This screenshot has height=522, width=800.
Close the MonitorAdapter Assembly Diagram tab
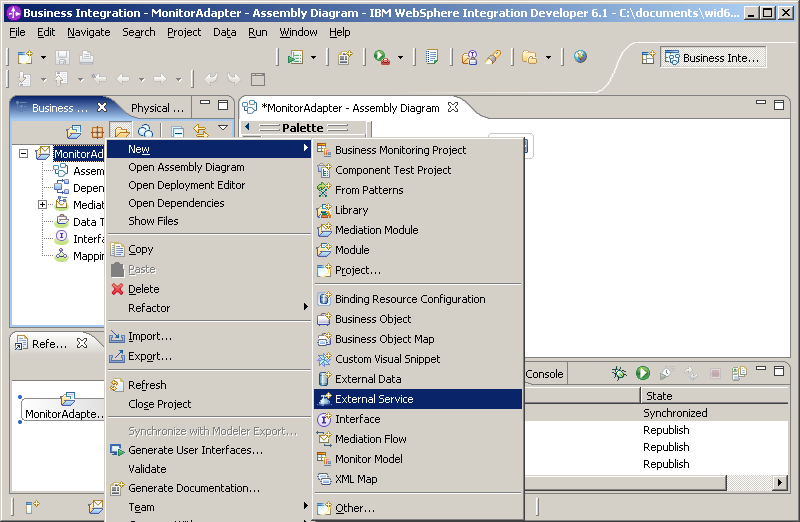coord(453,107)
